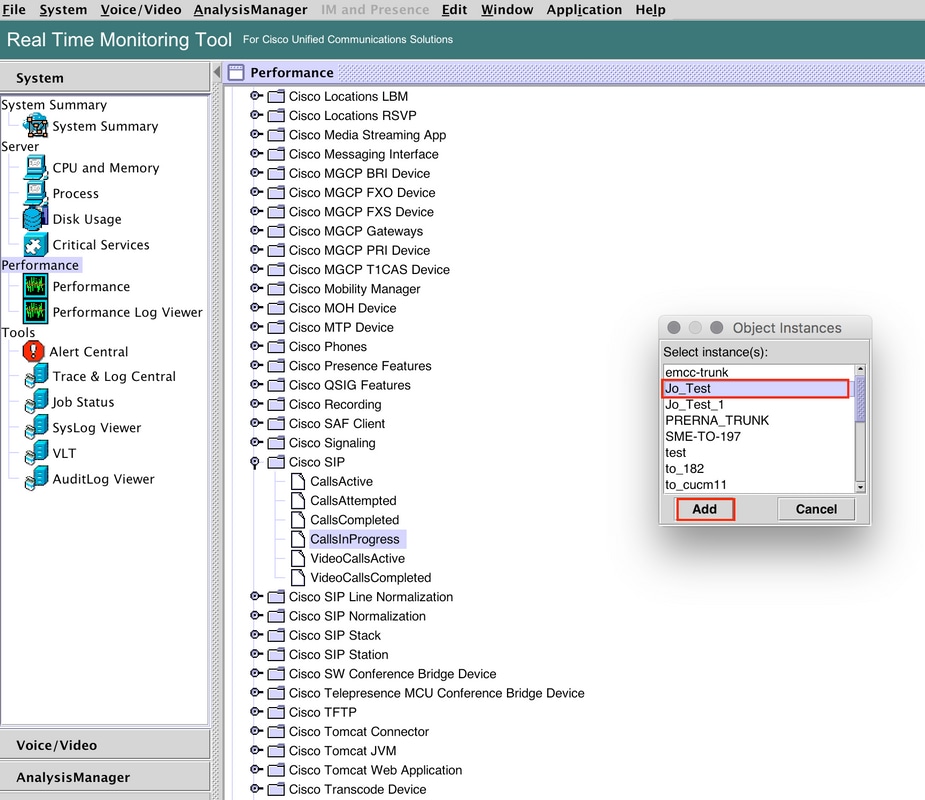Open the Window menu

(507, 9)
